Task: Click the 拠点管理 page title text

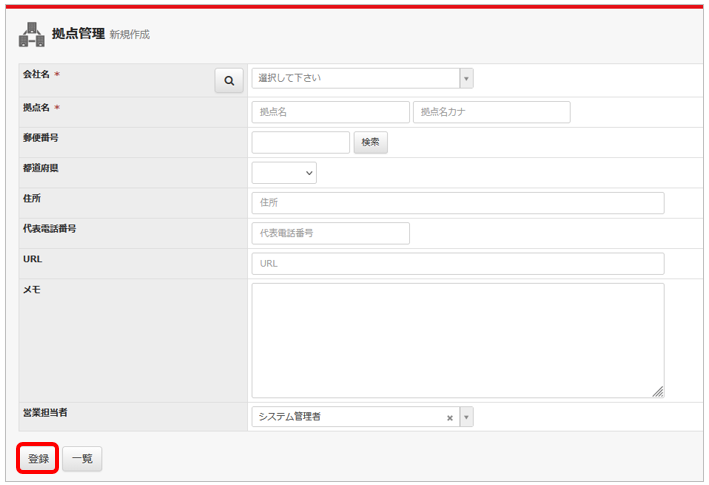Action: tap(78, 34)
